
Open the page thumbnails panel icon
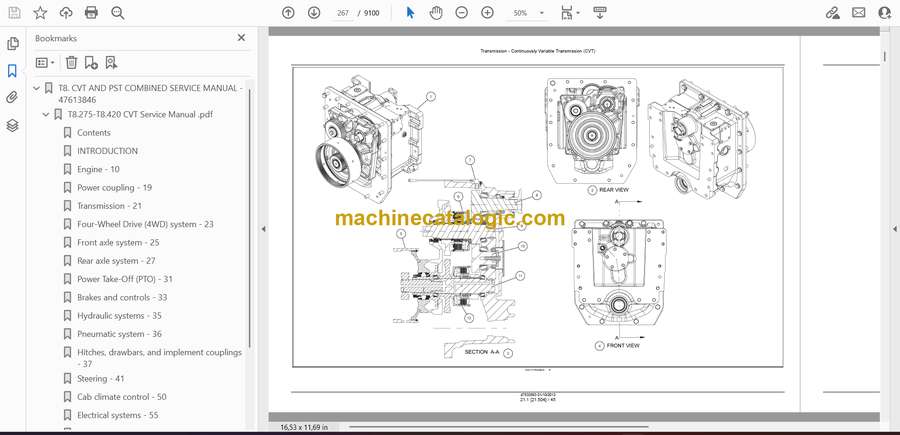[x=13, y=44]
